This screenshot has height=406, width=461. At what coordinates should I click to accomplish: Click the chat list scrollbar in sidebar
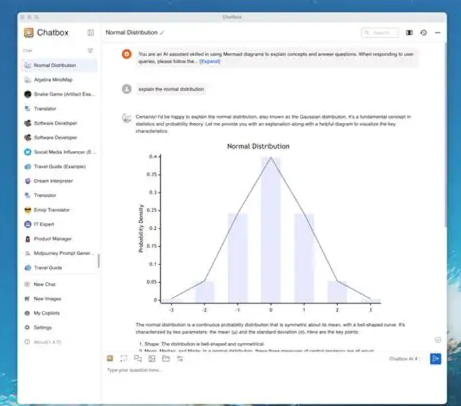(99, 261)
